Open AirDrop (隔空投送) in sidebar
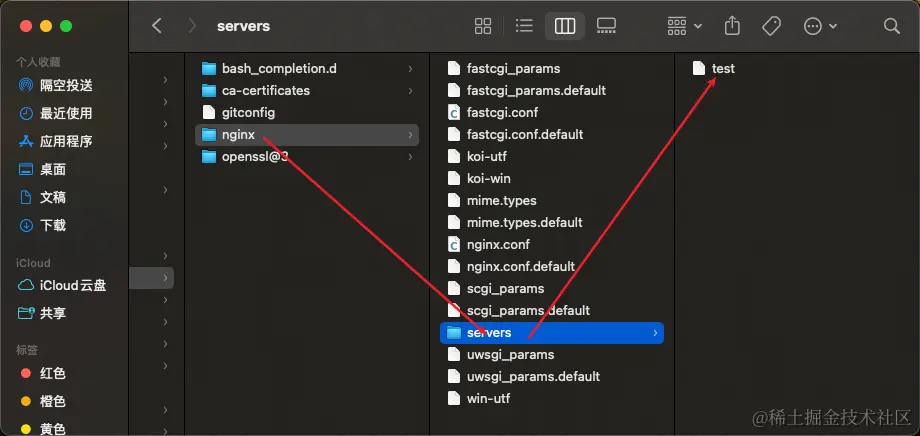This screenshot has width=920, height=436. (x=56, y=85)
